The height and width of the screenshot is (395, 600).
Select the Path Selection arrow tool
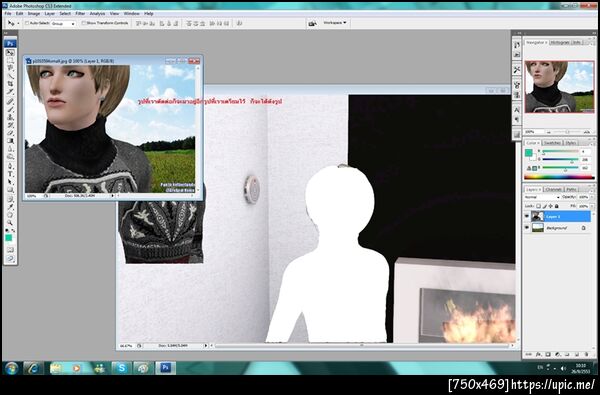coord(10,182)
